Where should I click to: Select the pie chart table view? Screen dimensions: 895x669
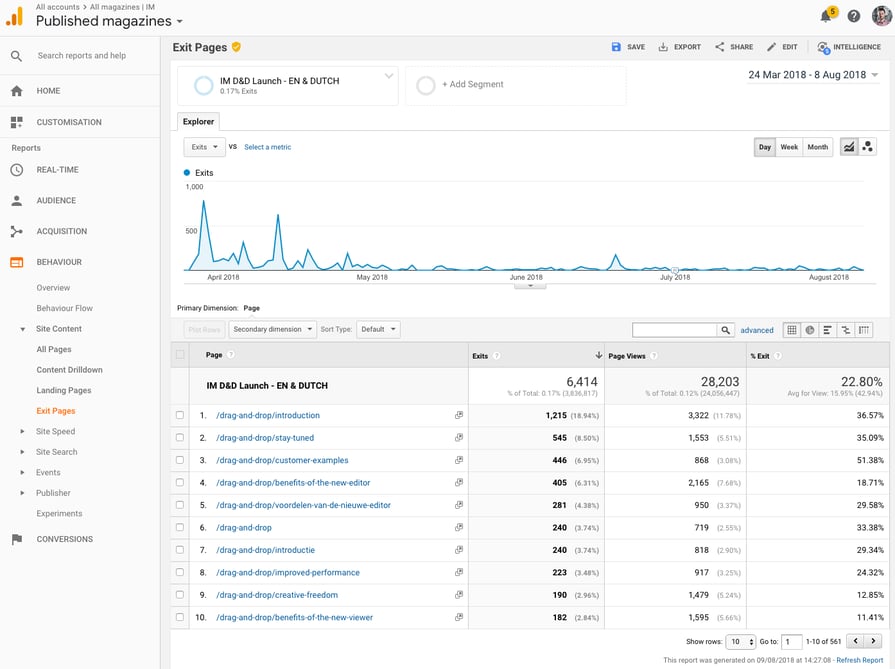click(x=810, y=330)
